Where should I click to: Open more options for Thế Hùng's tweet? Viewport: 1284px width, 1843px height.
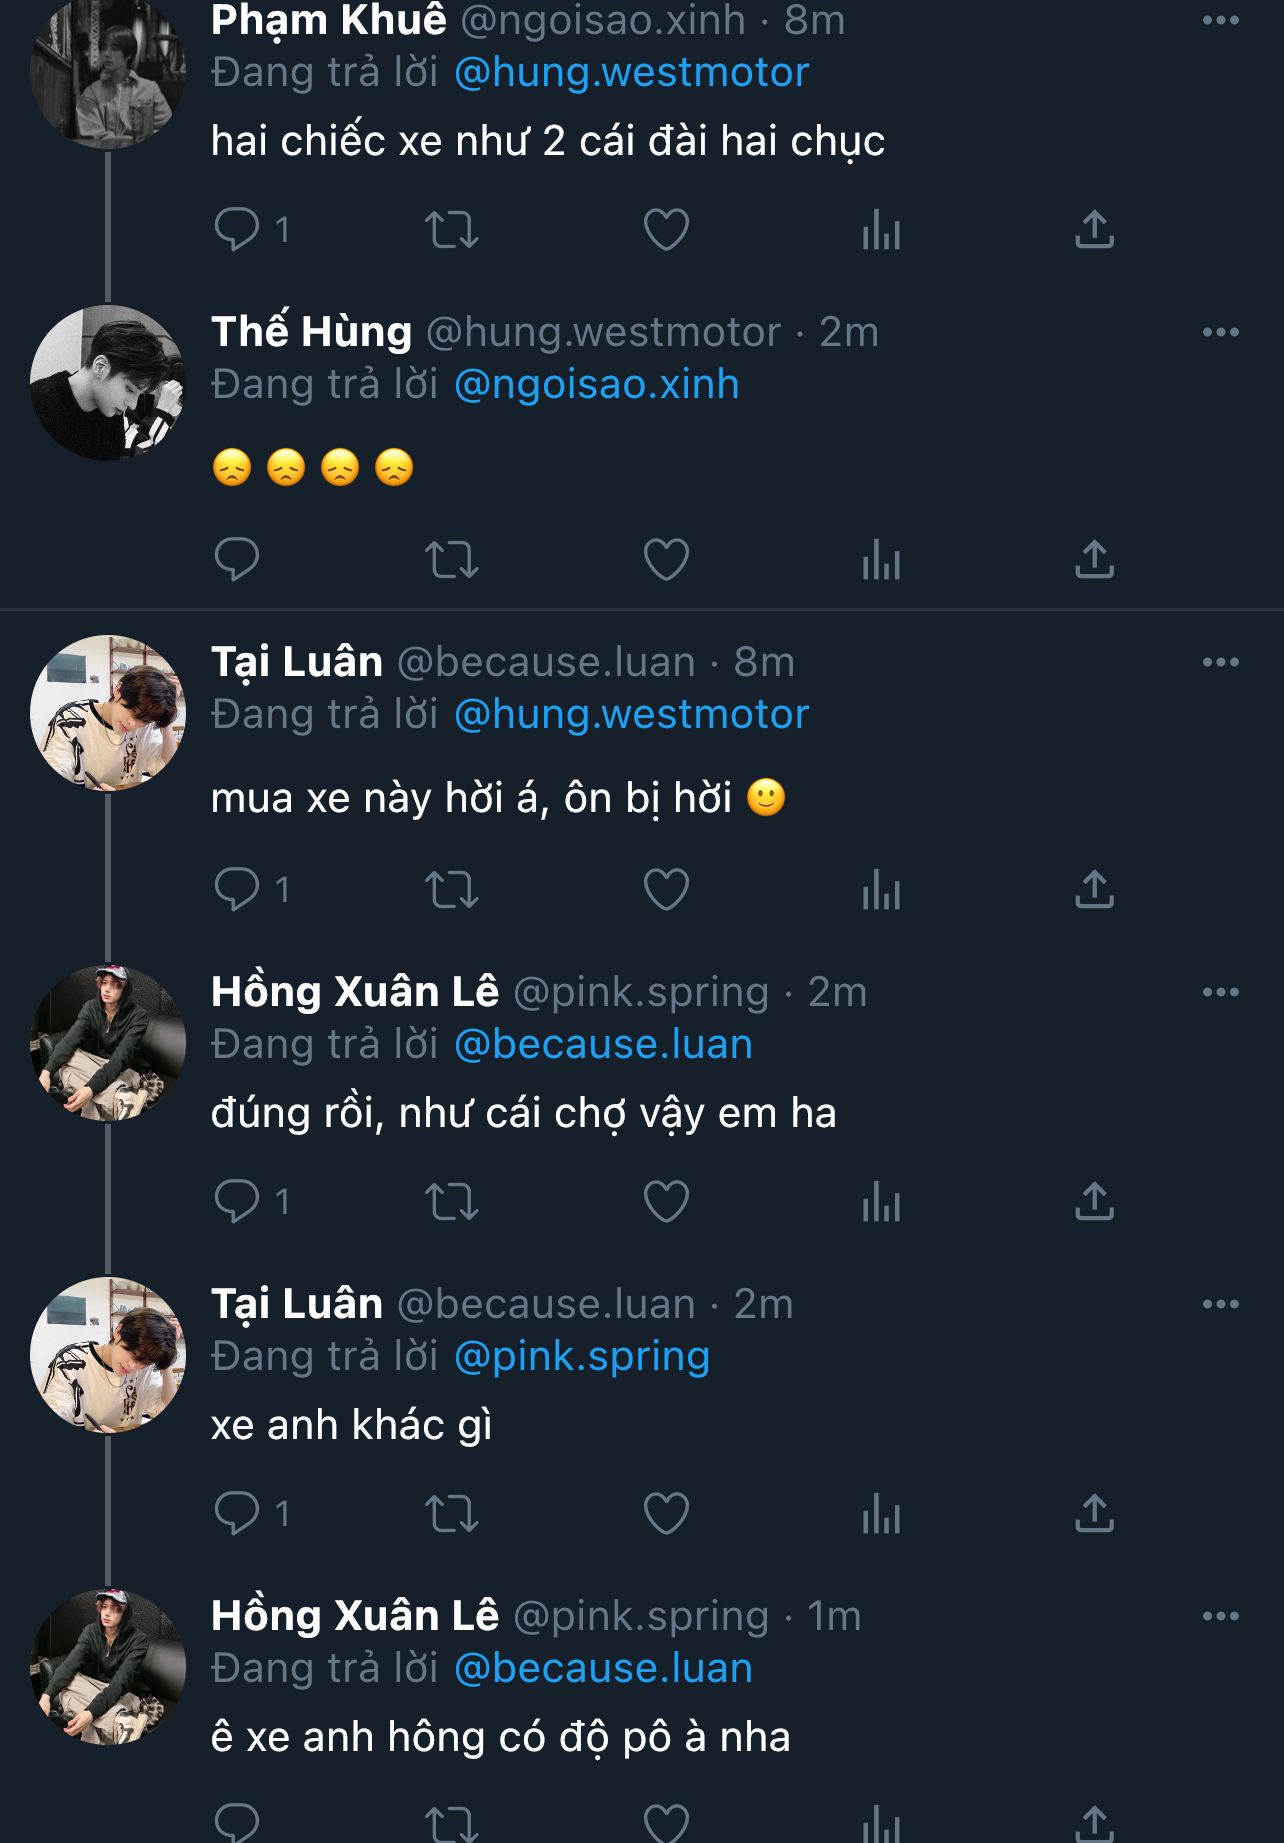(1220, 332)
